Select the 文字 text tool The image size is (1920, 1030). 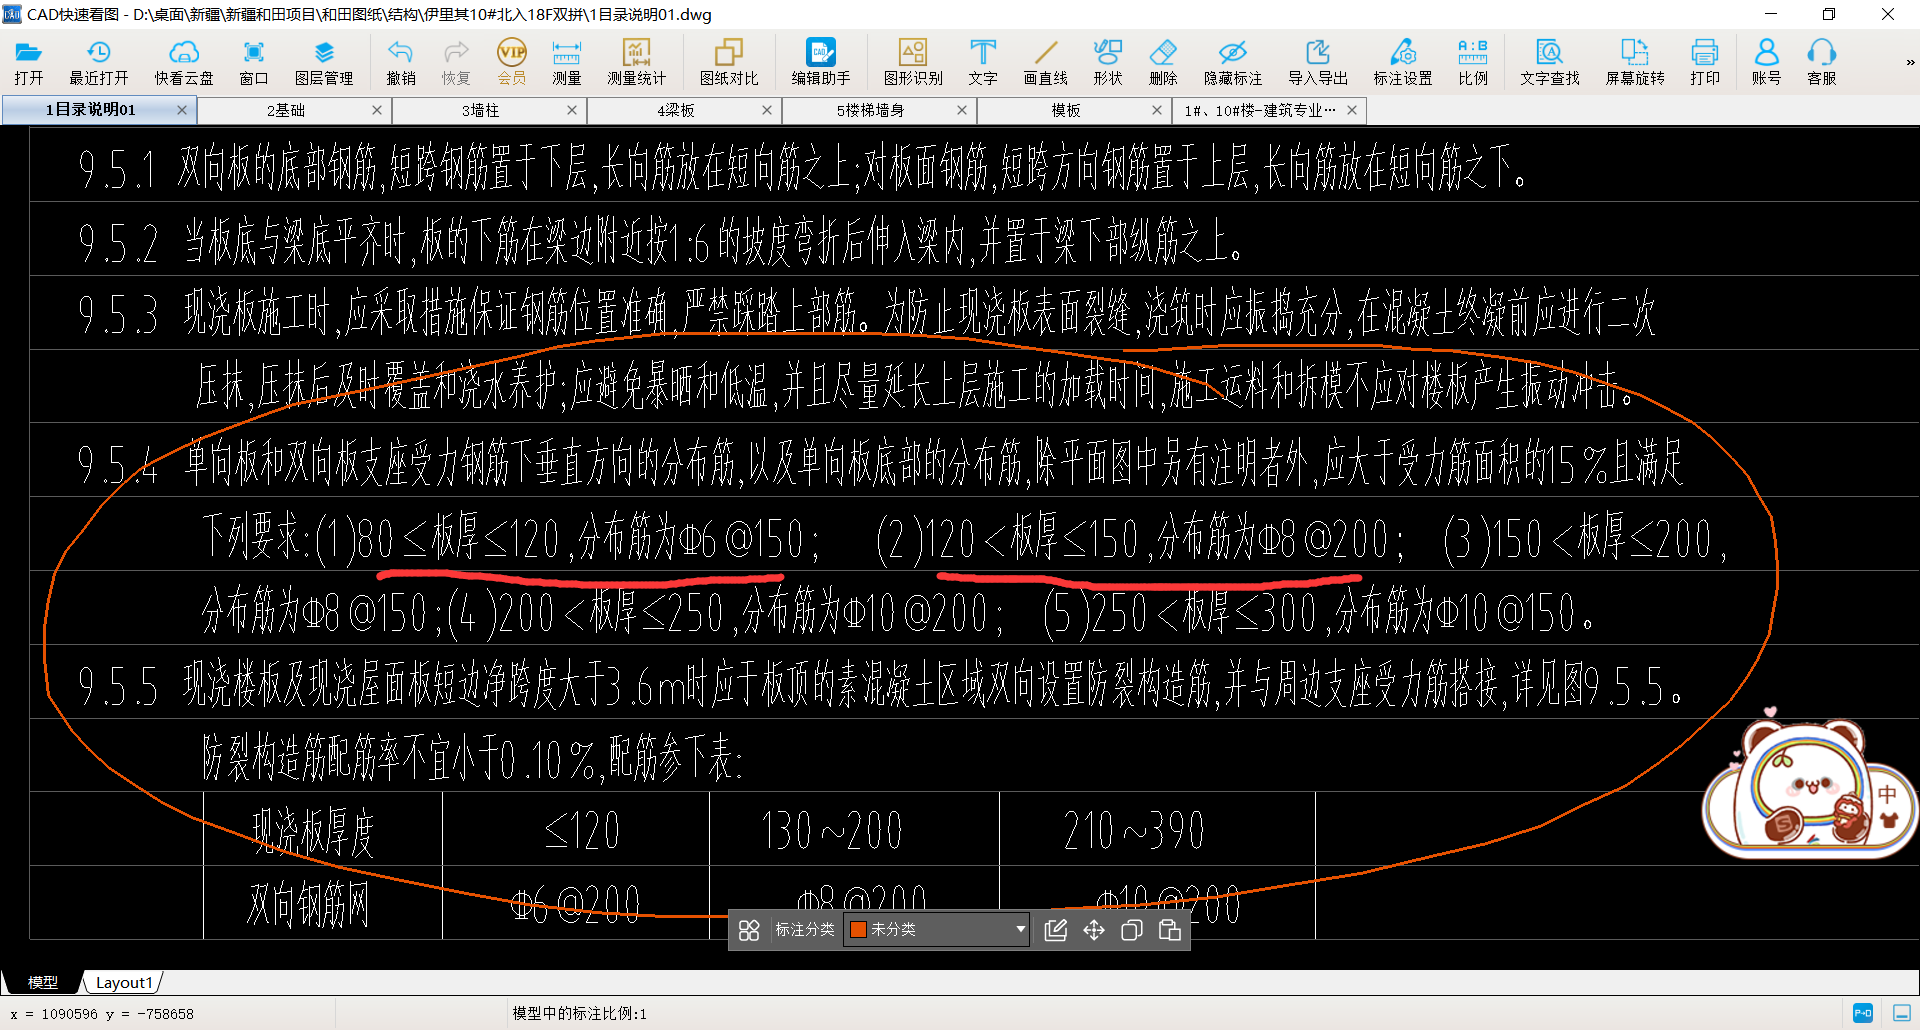pos(983,62)
